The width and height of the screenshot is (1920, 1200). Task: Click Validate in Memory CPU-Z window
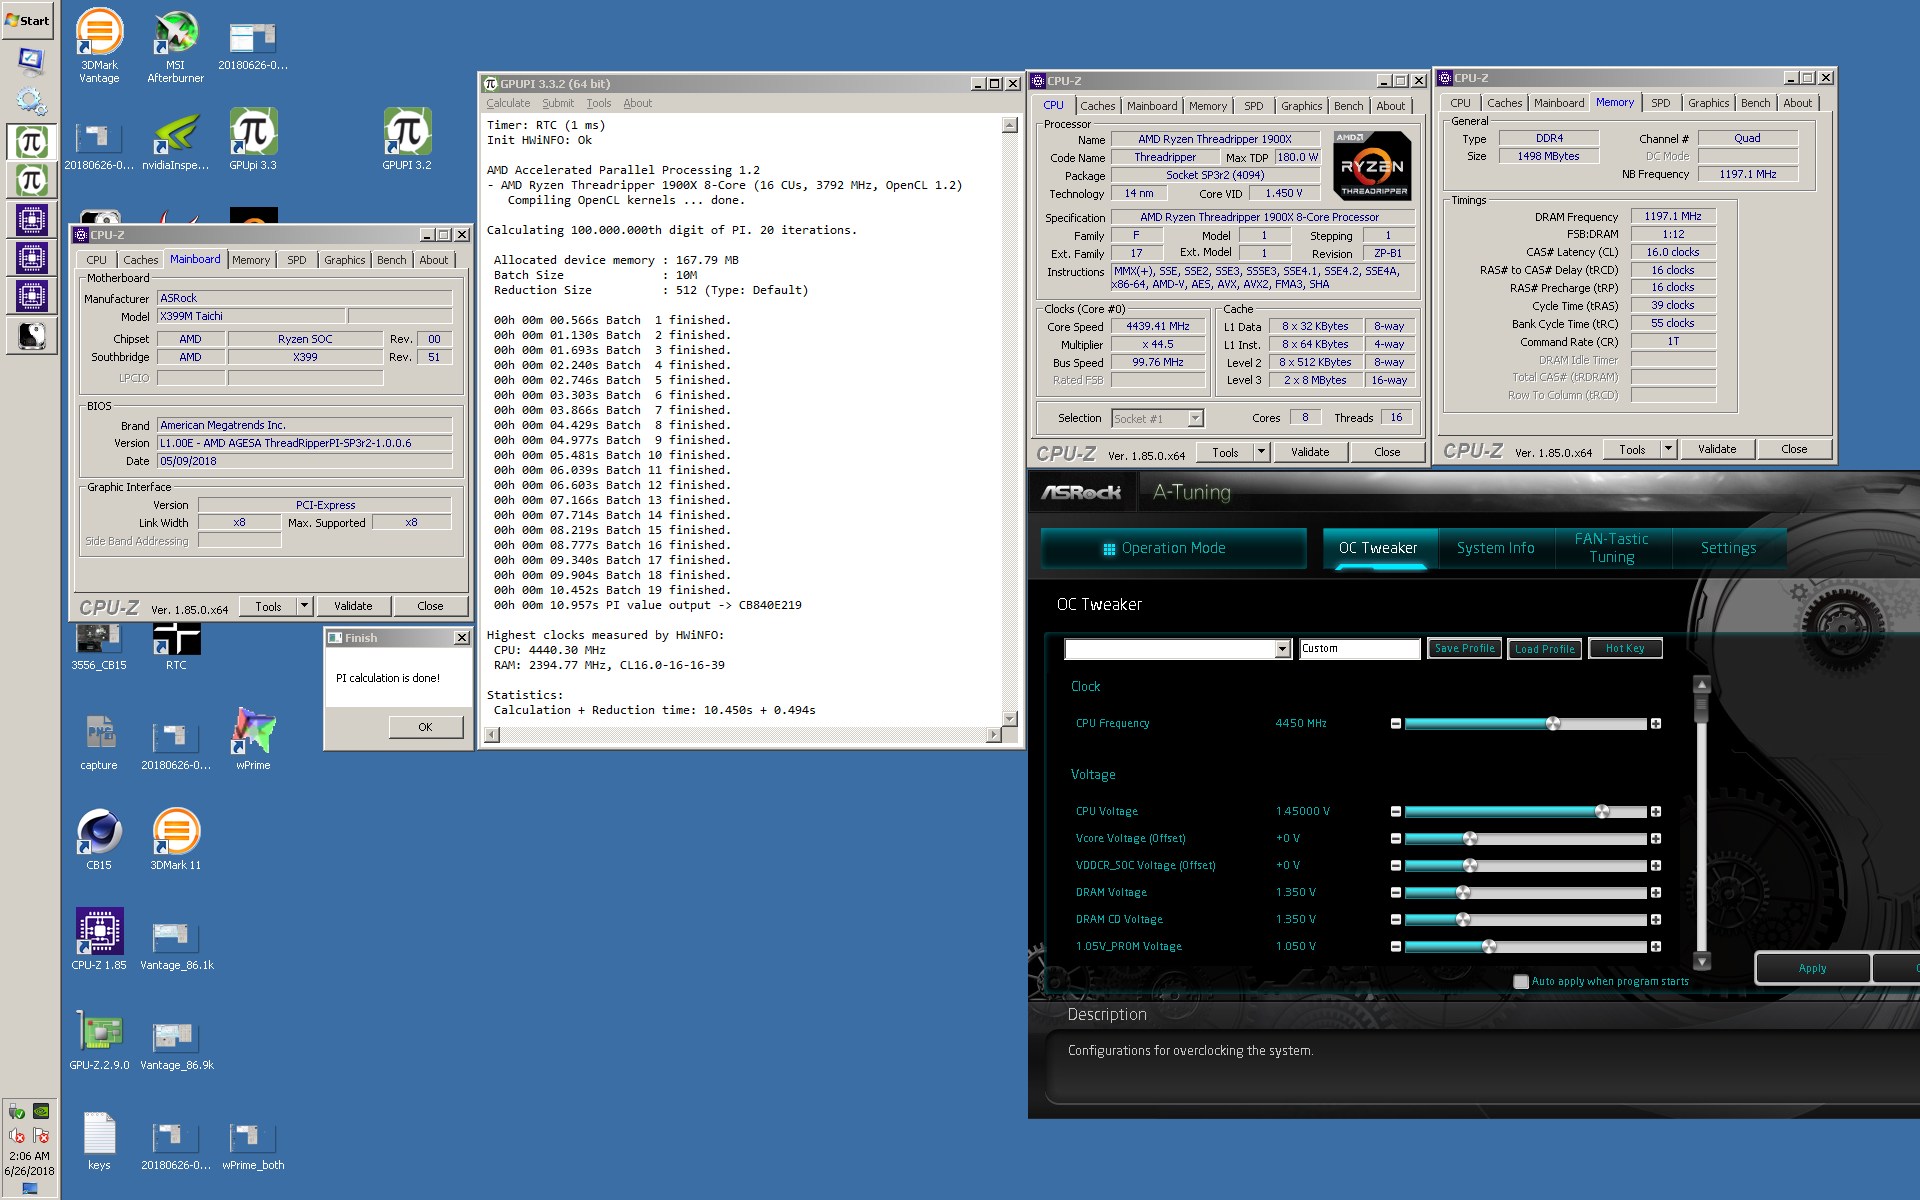coord(1717,449)
